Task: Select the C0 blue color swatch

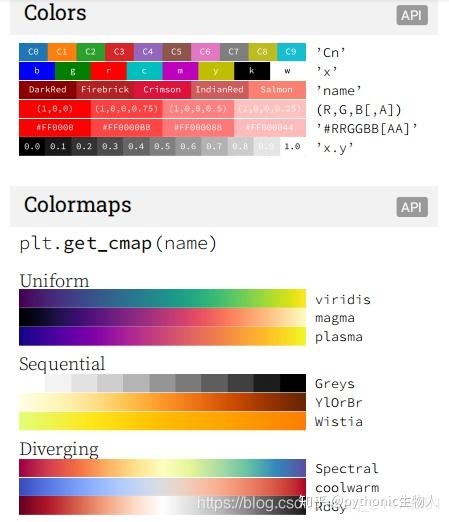Action: pos(33,52)
